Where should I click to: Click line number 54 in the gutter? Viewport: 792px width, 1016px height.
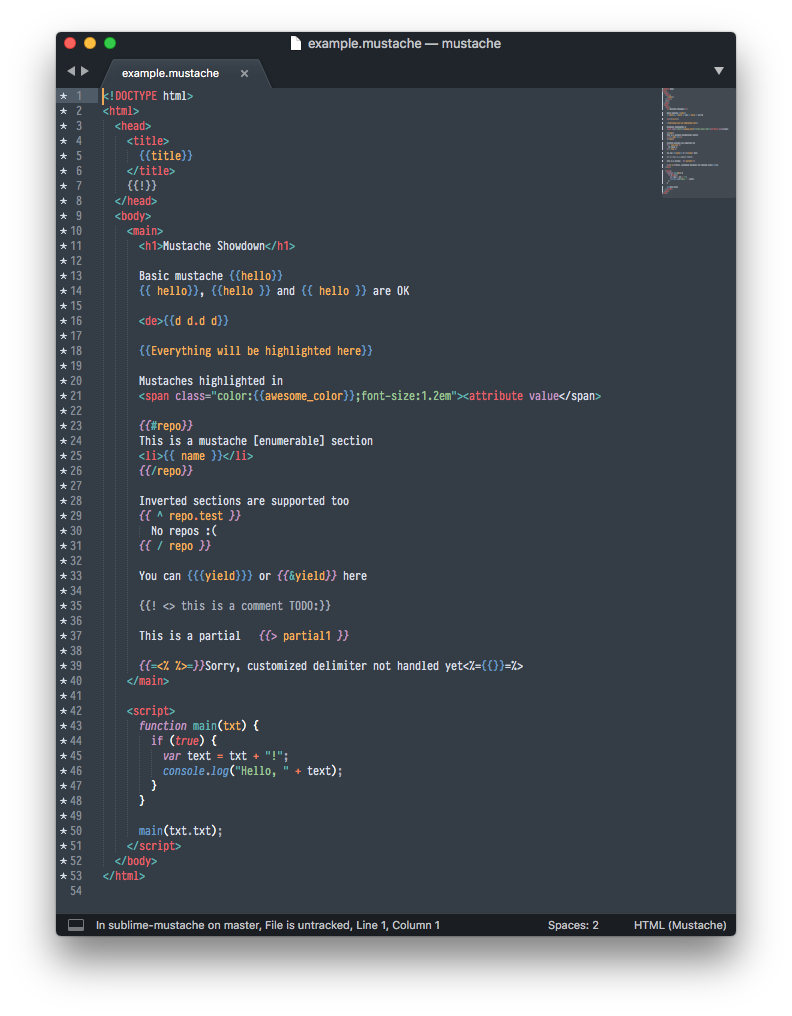pos(76,891)
